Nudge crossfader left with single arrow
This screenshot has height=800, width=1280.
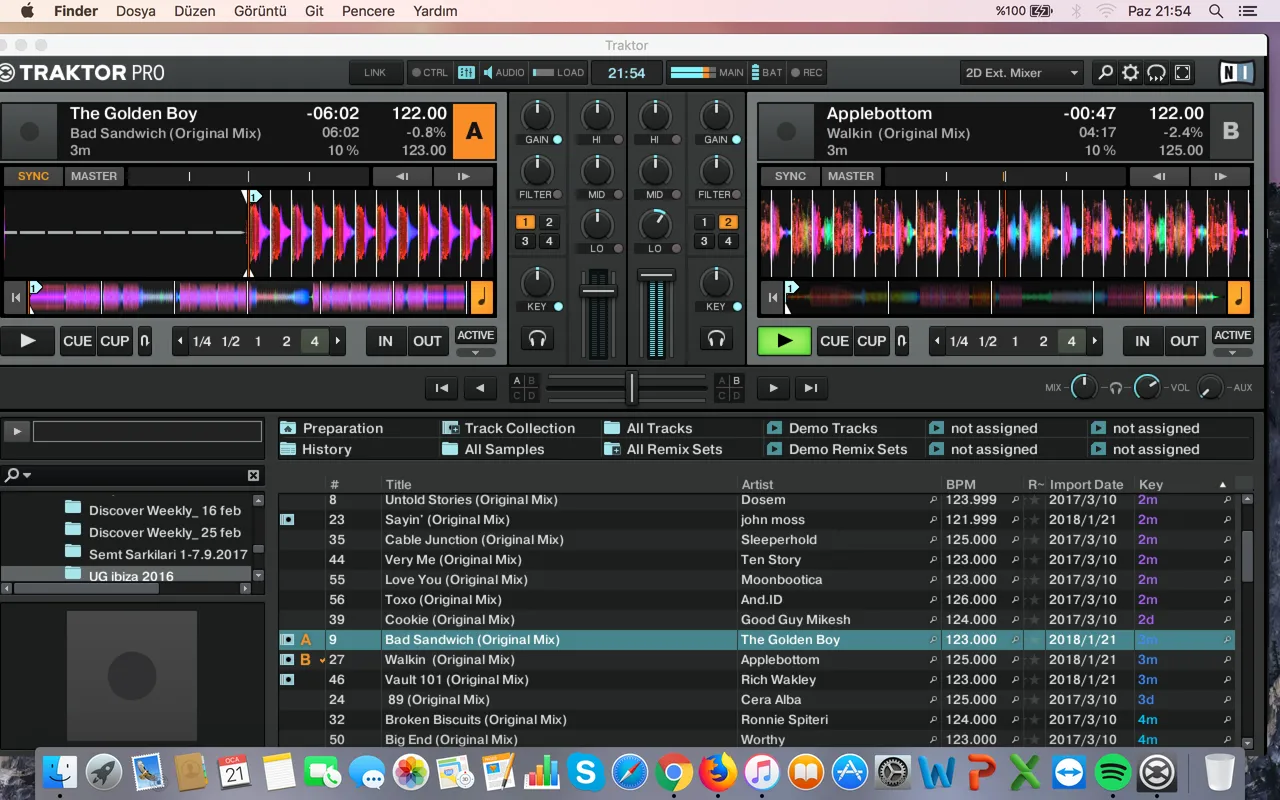point(480,388)
